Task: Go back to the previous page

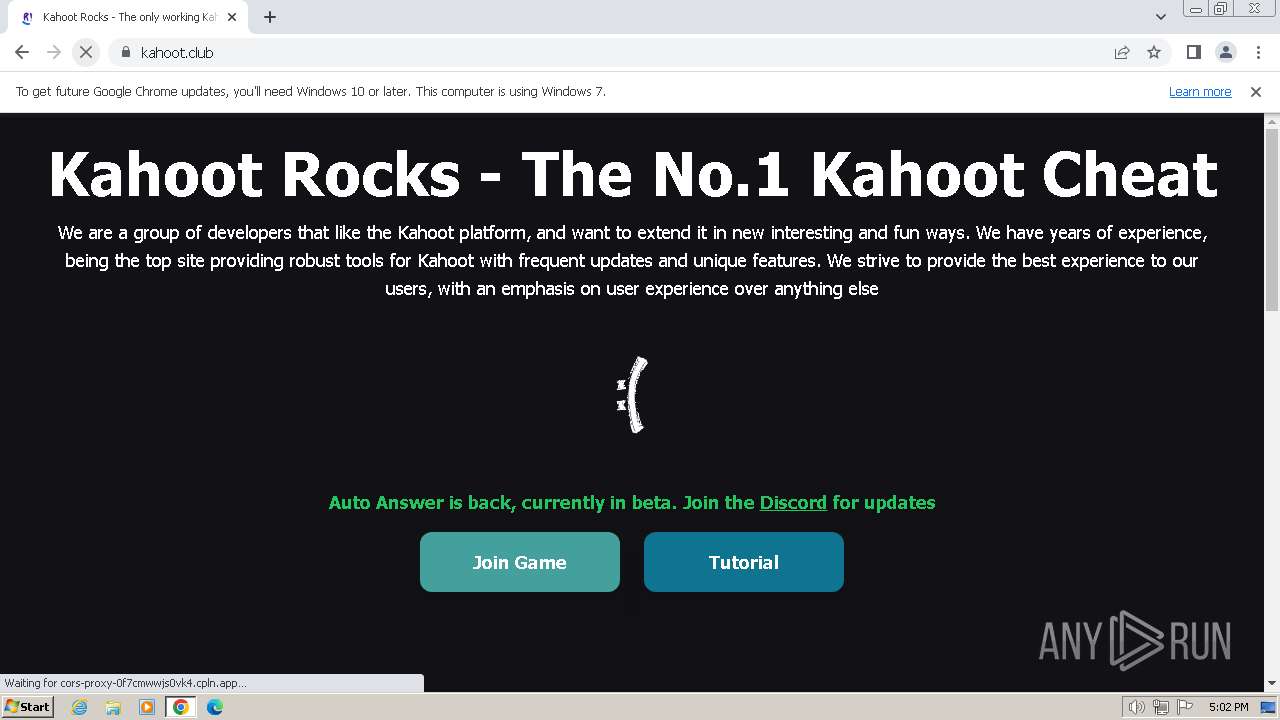Action: point(22,52)
